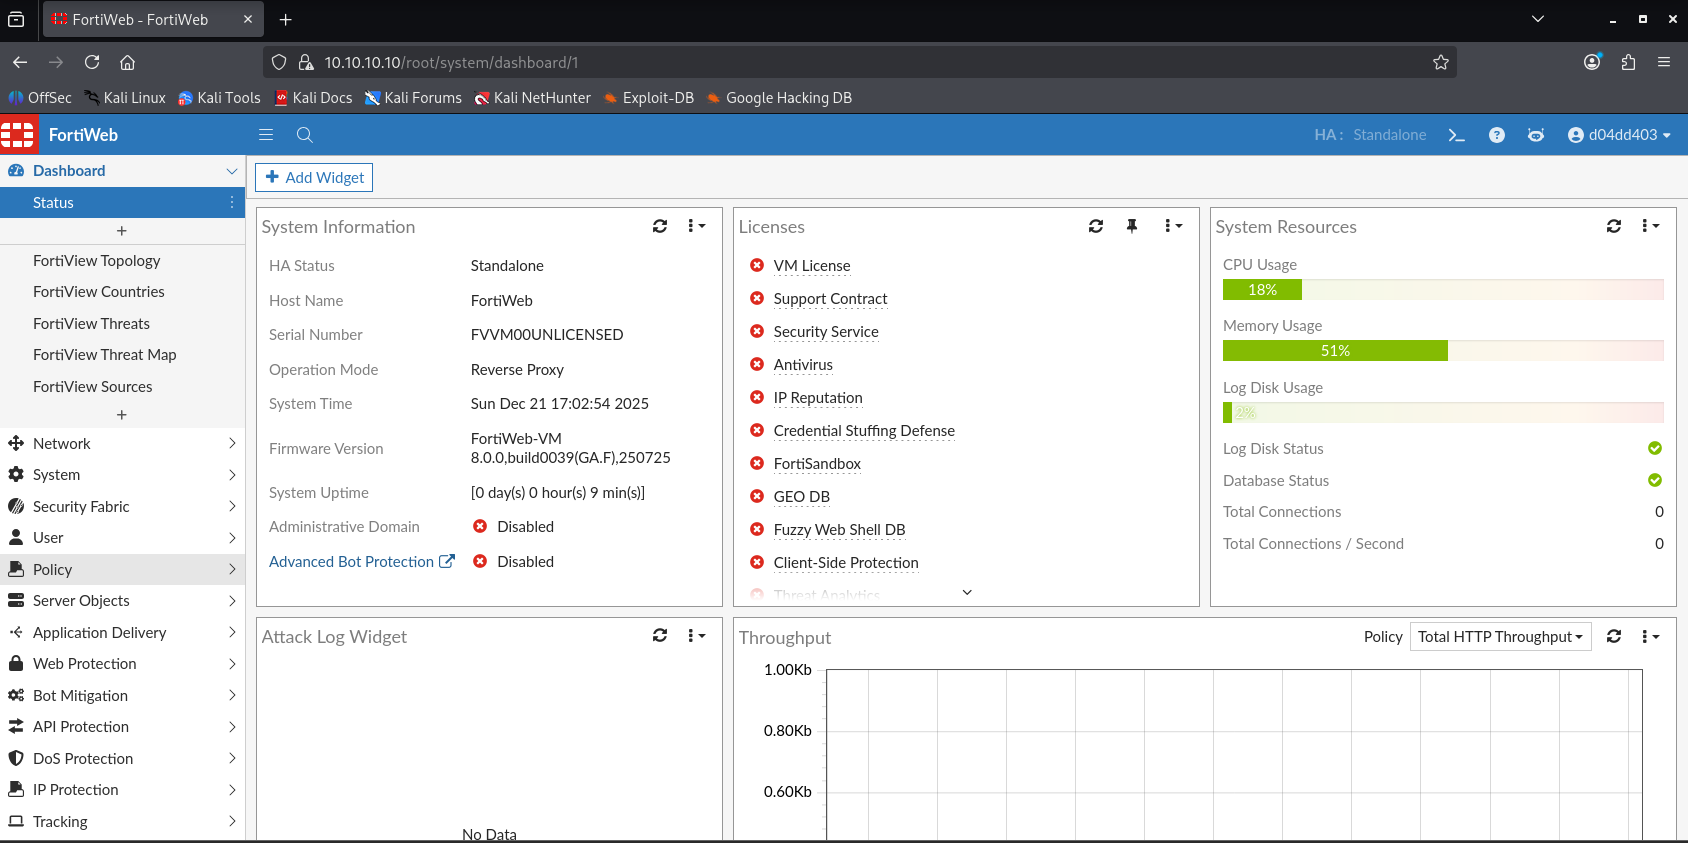Add a FortiView item with plus icon
Screen dimensions: 1688x843
(122, 415)
